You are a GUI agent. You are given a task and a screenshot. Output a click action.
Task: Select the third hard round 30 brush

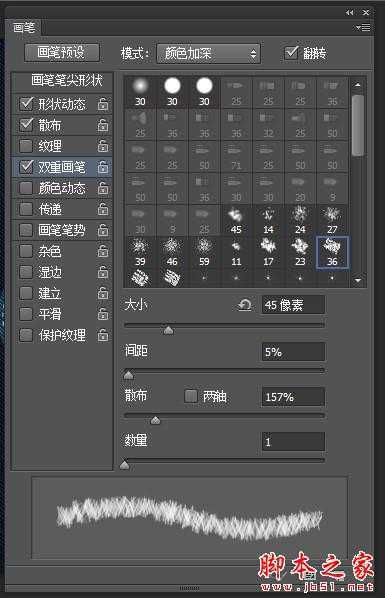[x=204, y=92]
